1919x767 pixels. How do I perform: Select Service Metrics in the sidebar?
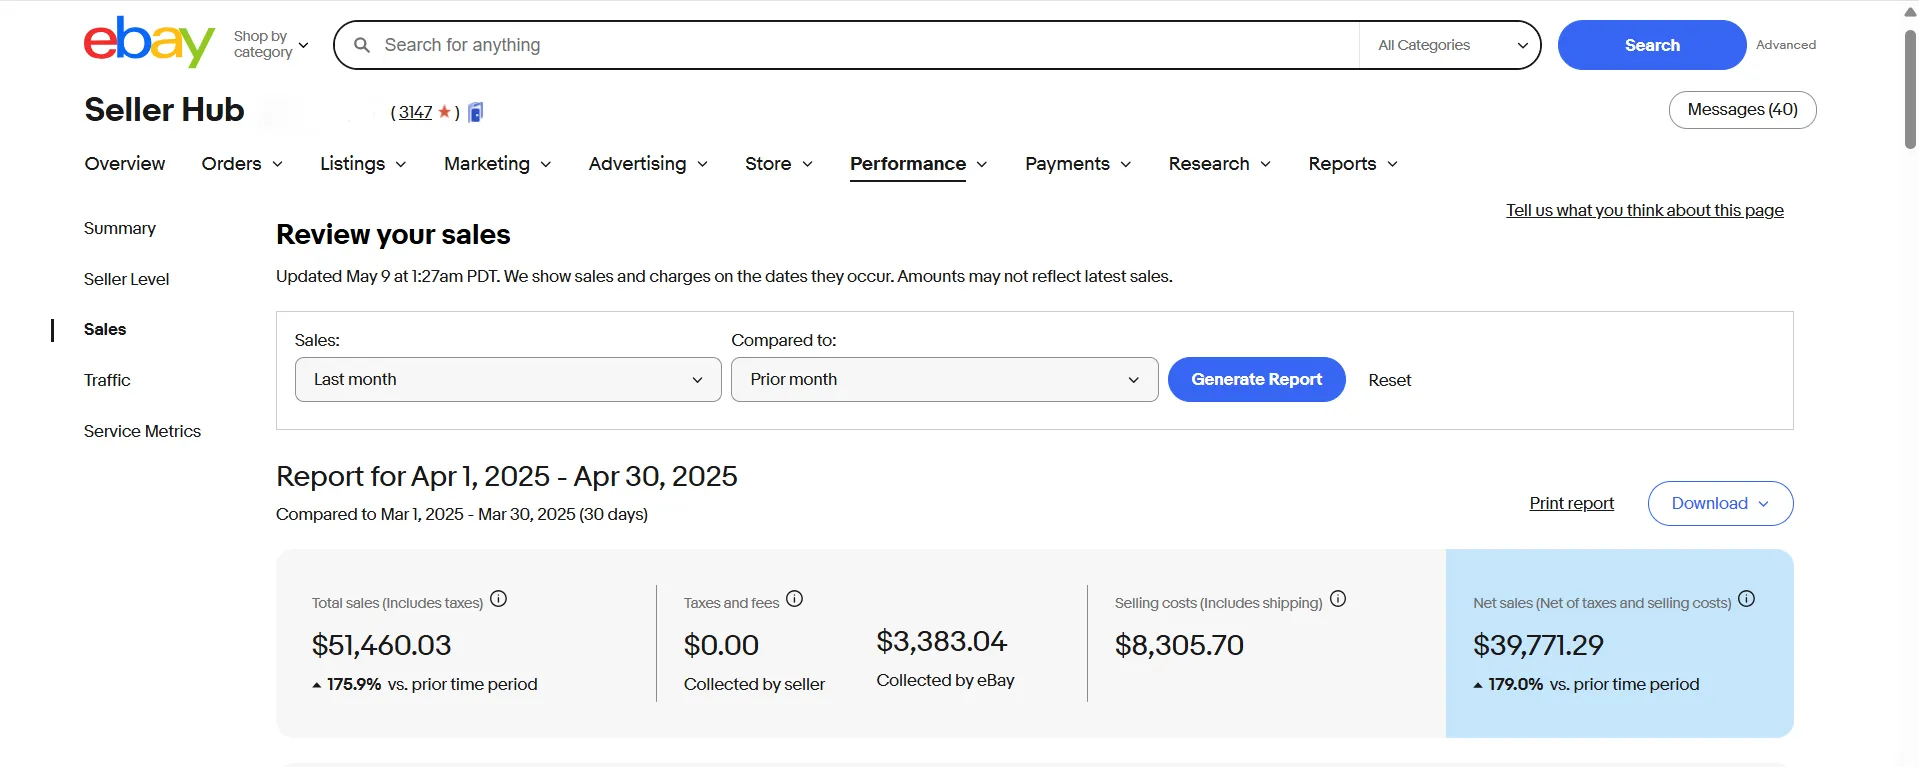pos(142,431)
